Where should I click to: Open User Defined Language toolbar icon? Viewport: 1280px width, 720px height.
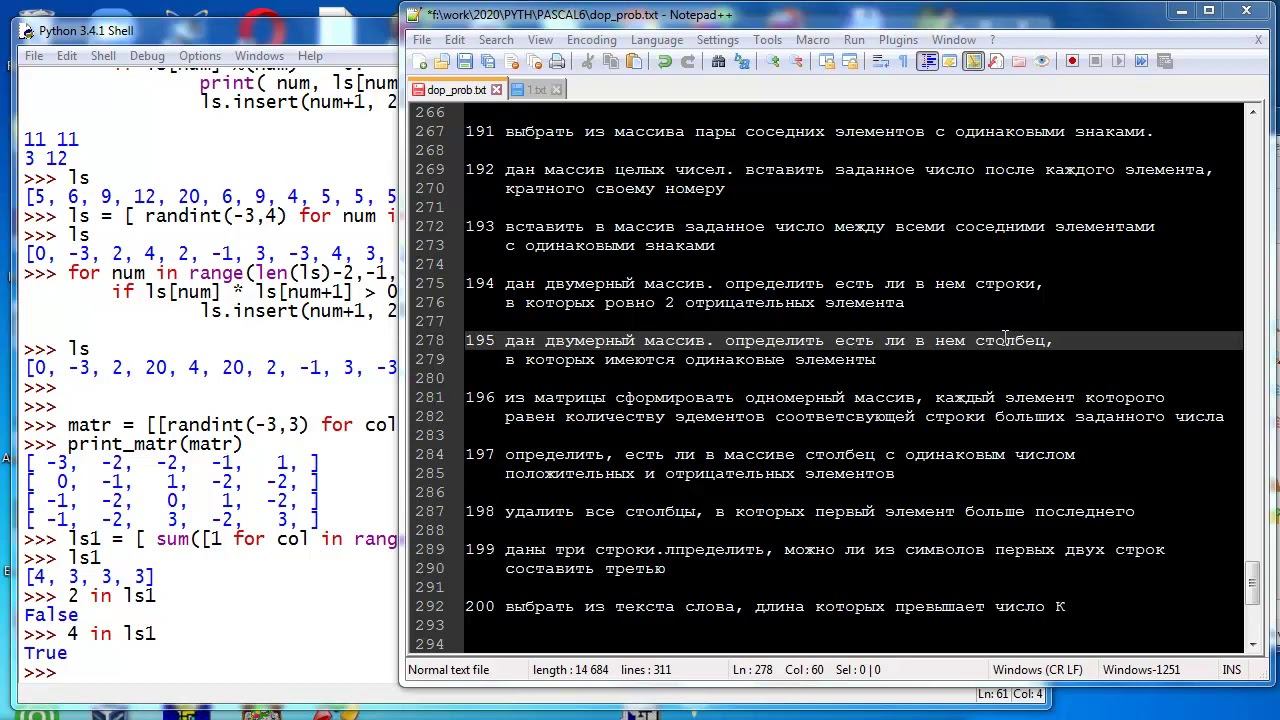(950, 61)
